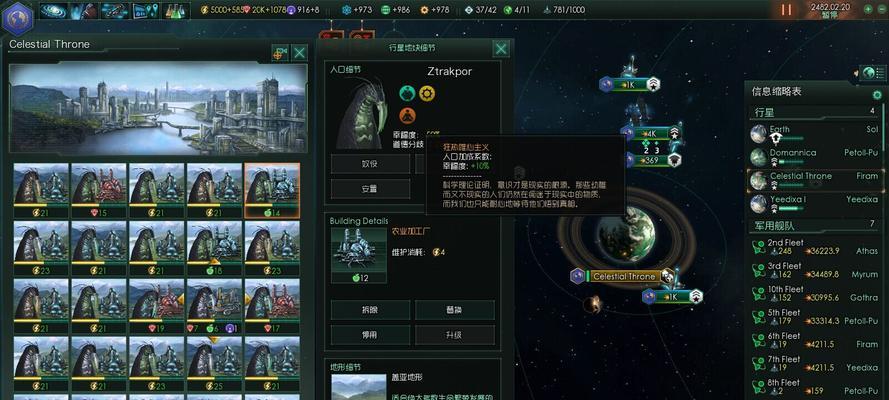The width and height of the screenshot is (889, 400).
Task: Open the research flasks icon
Action: click(176, 10)
